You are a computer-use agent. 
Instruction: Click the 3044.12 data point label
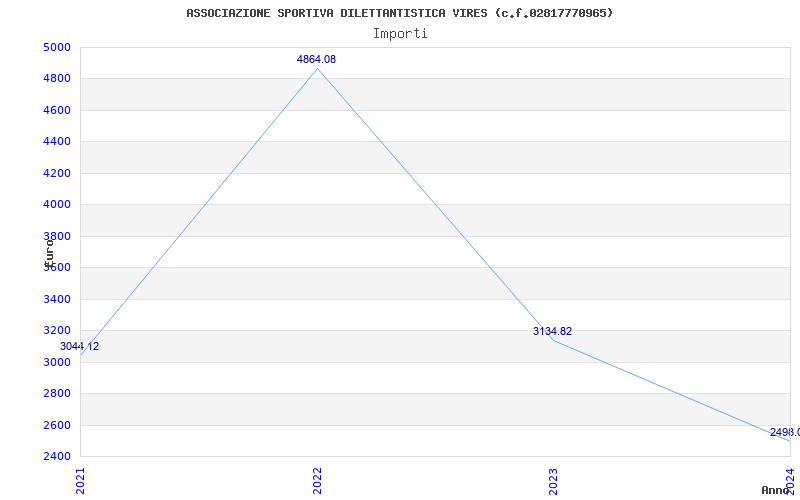(80, 346)
